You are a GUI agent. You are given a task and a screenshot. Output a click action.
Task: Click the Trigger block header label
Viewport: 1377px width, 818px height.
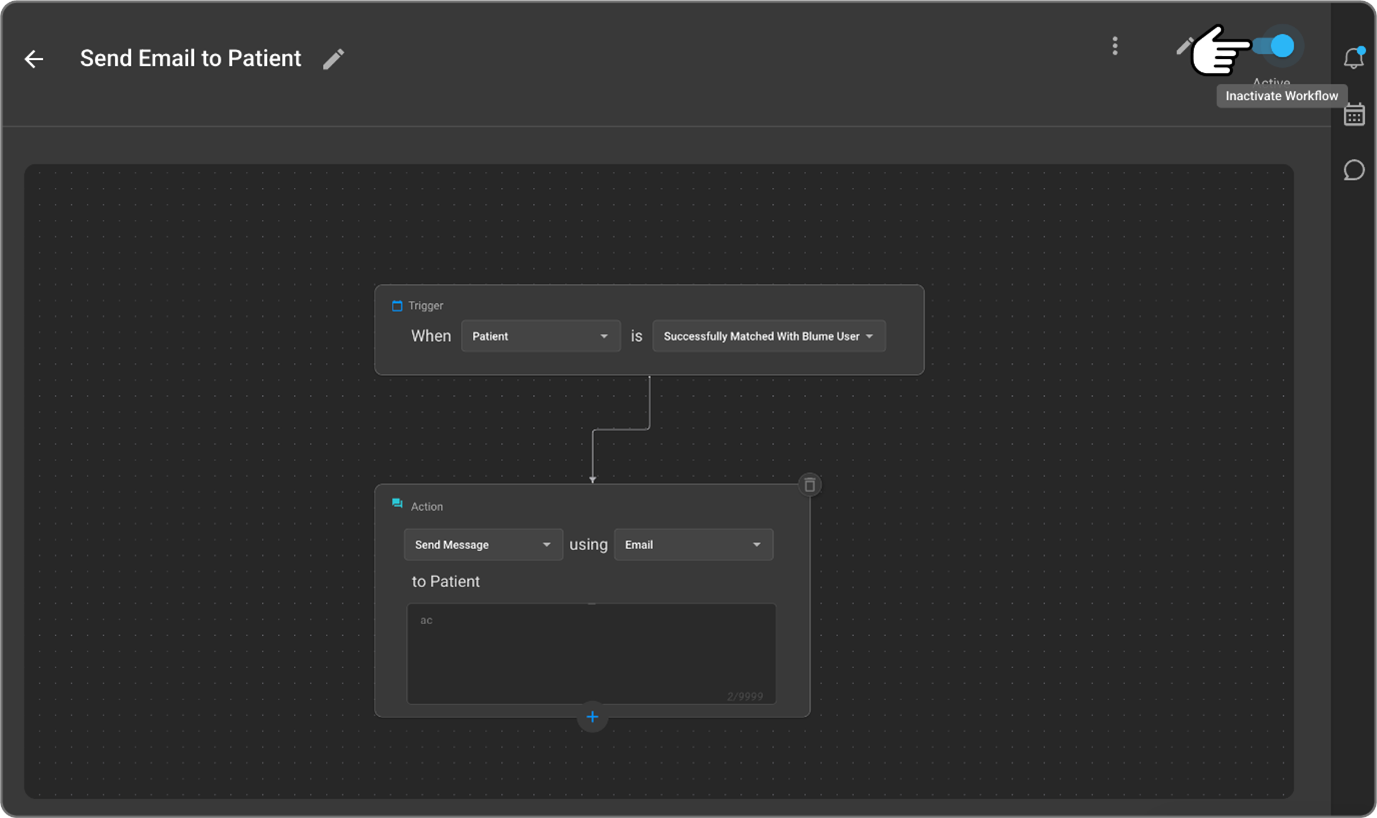pyautogui.click(x=426, y=306)
